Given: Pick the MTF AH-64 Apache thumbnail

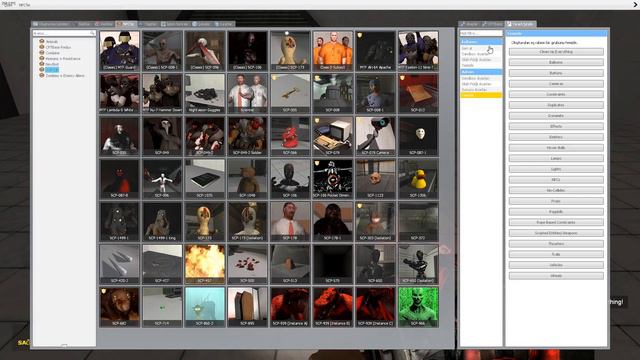Looking at the screenshot, I should 376,51.
